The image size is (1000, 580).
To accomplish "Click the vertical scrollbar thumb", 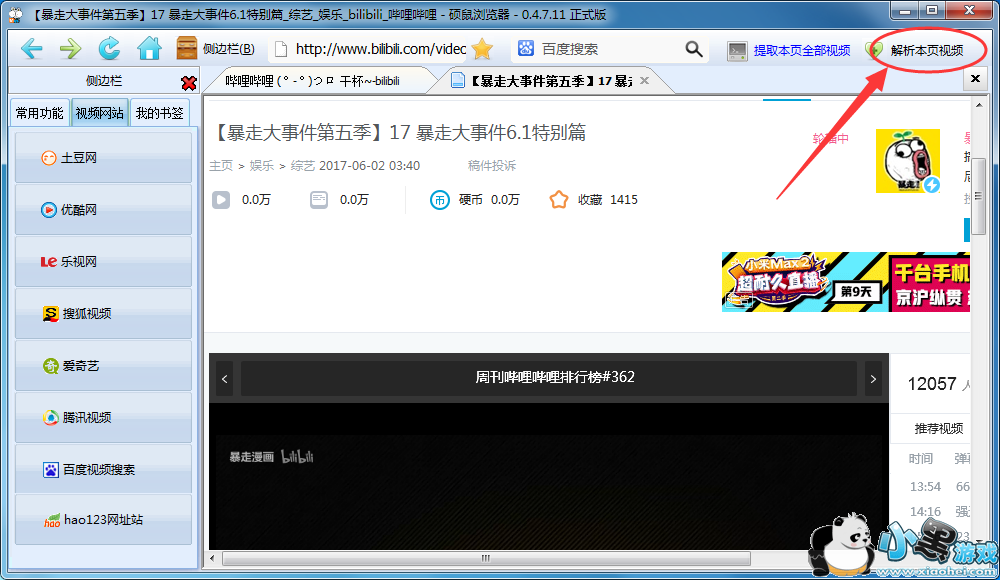I will coord(979,196).
